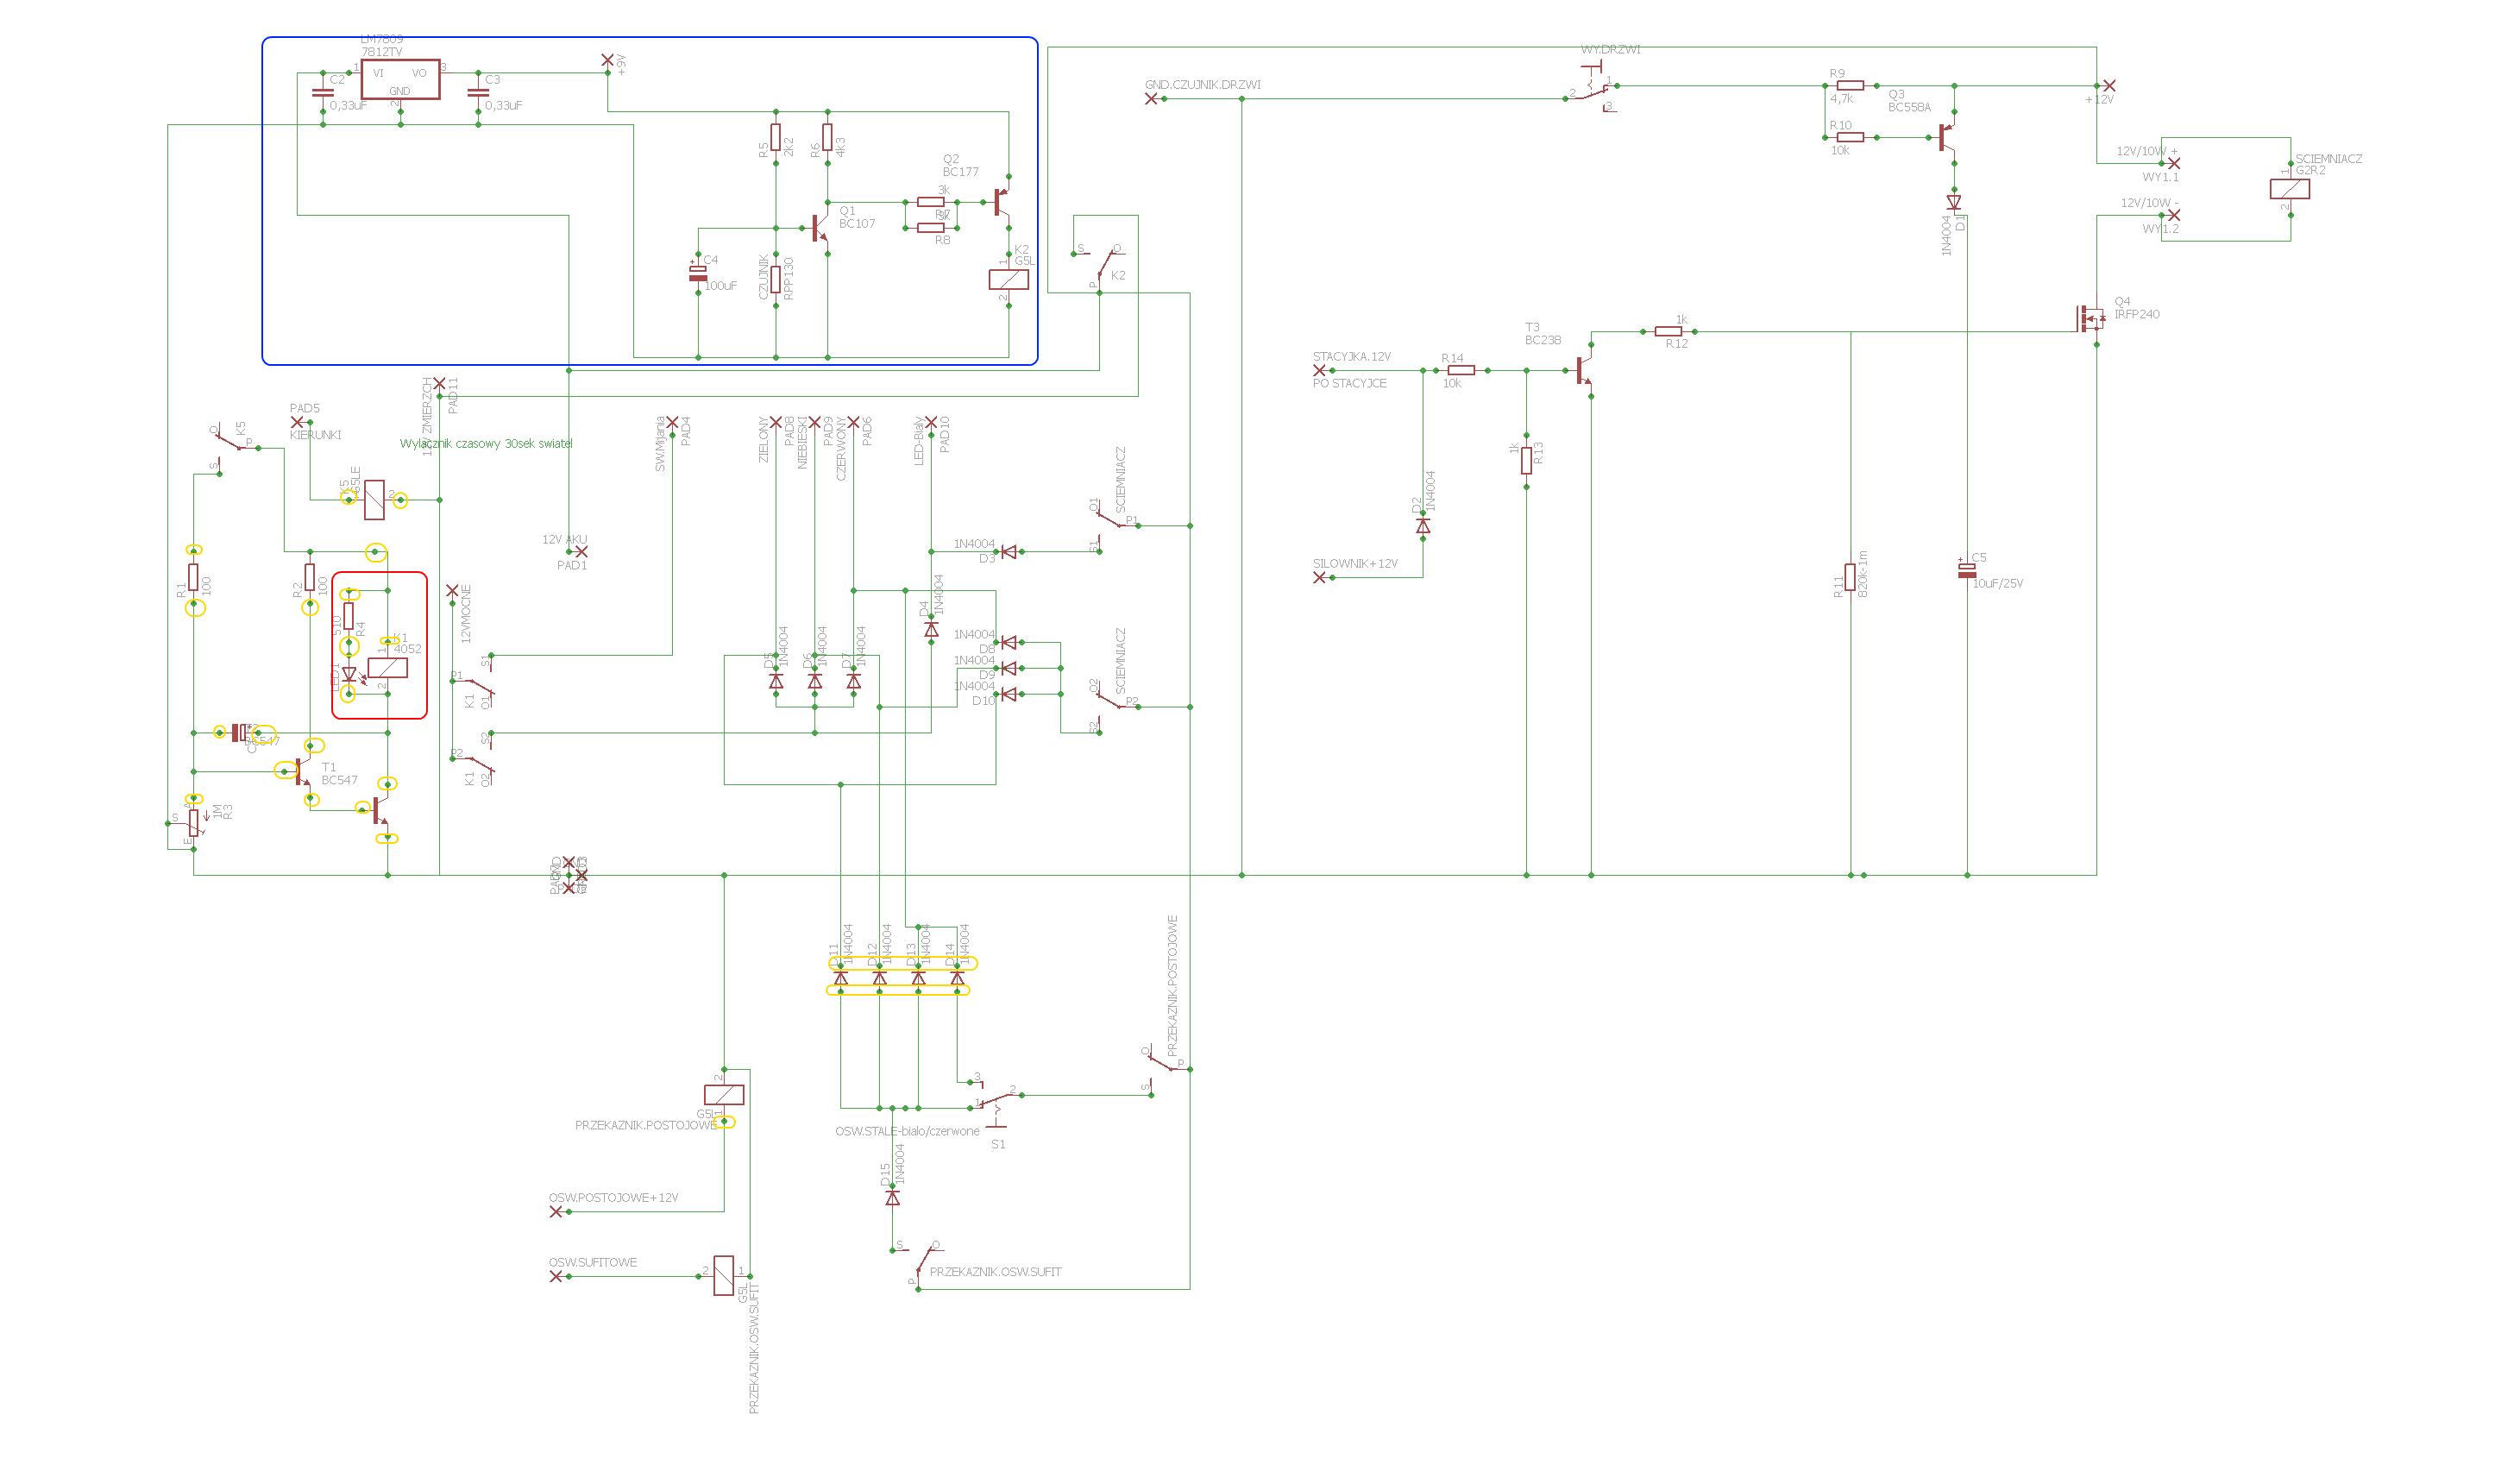This screenshot has width=2520, height=1459.
Task: Click resistor R13 beside T3
Action: [x=1527, y=460]
